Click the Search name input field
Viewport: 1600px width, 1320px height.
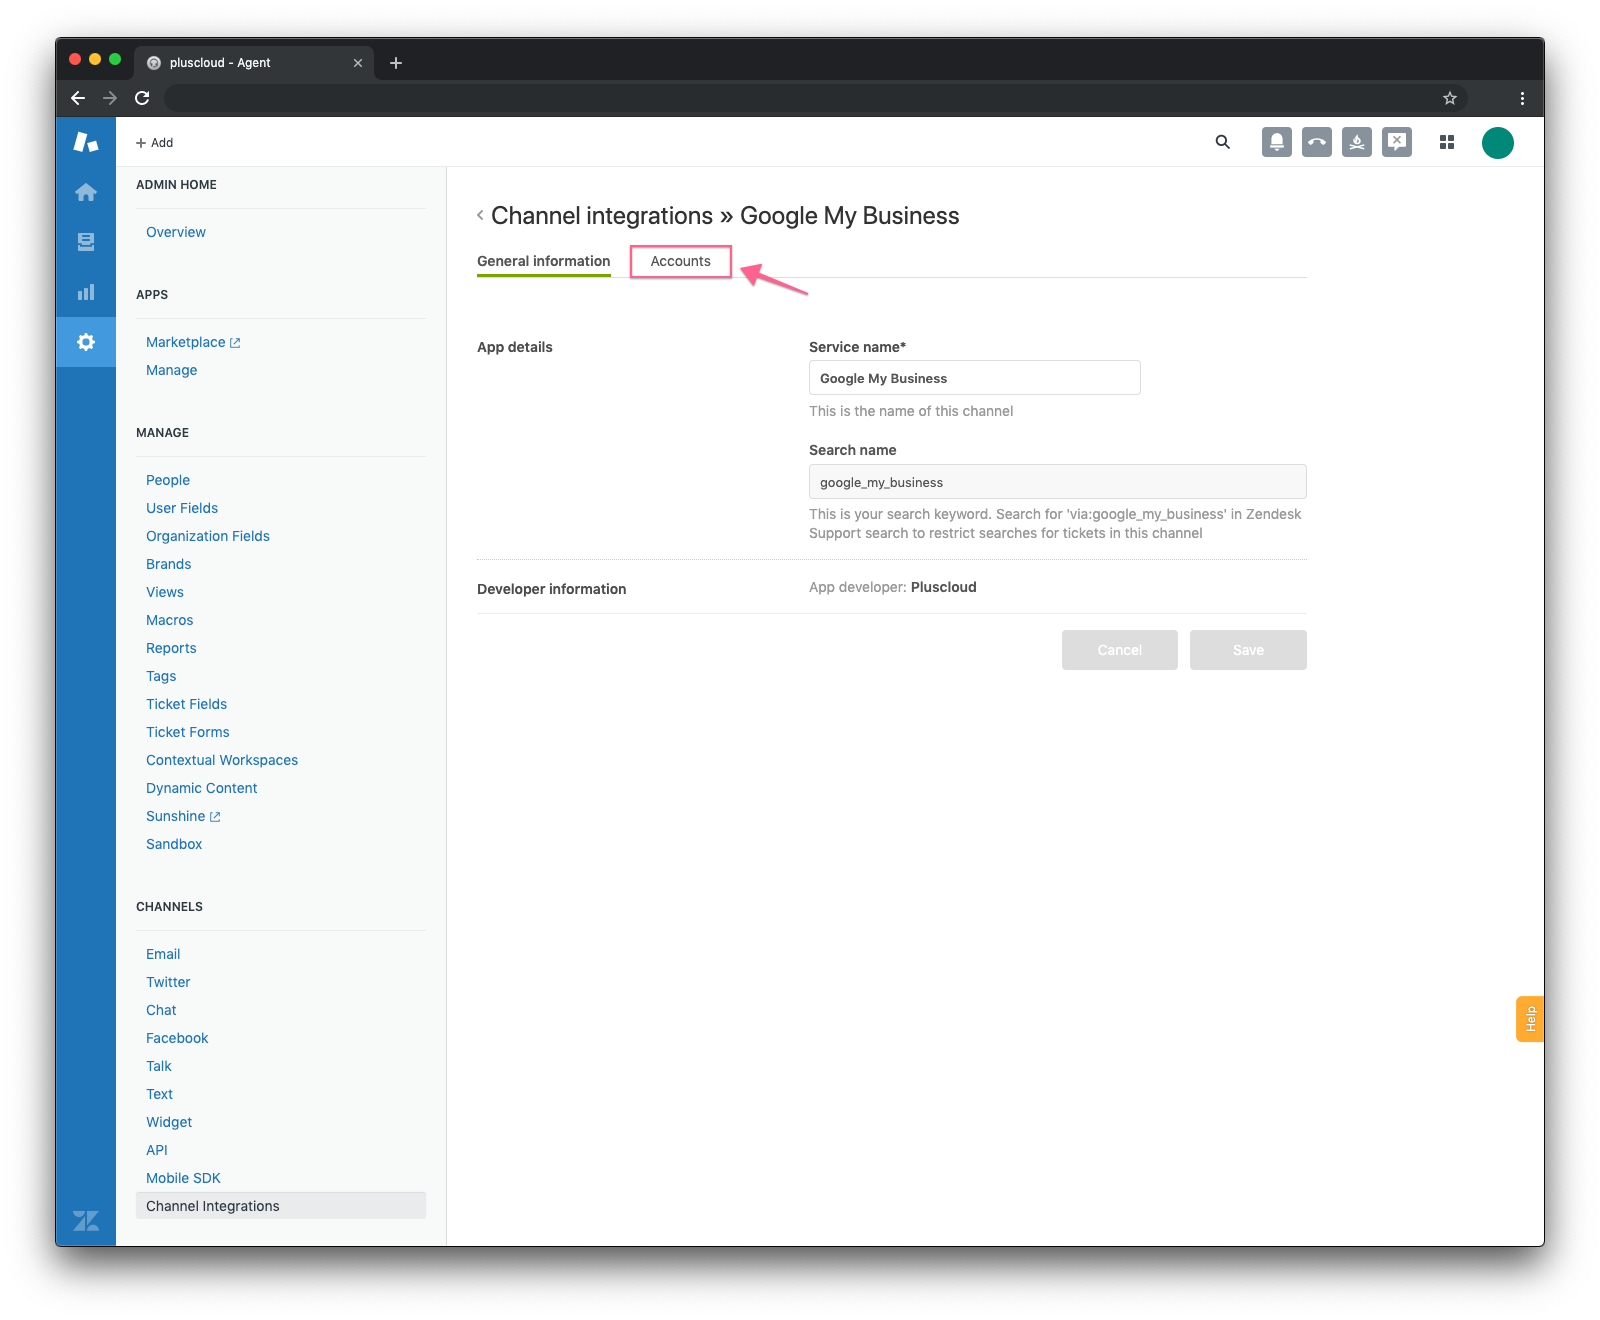click(1058, 482)
